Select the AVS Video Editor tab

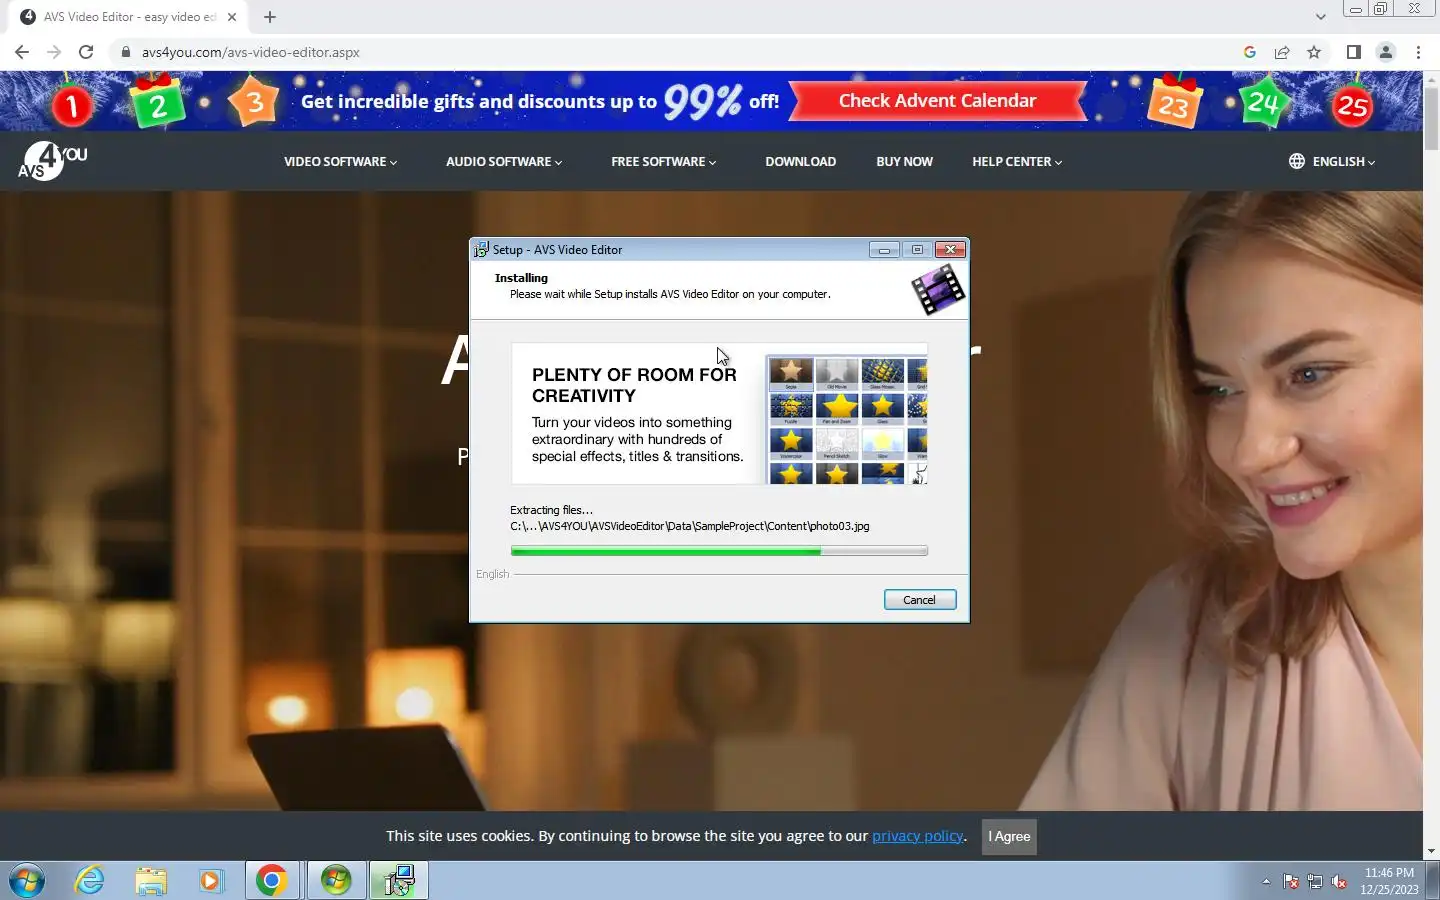point(128,17)
